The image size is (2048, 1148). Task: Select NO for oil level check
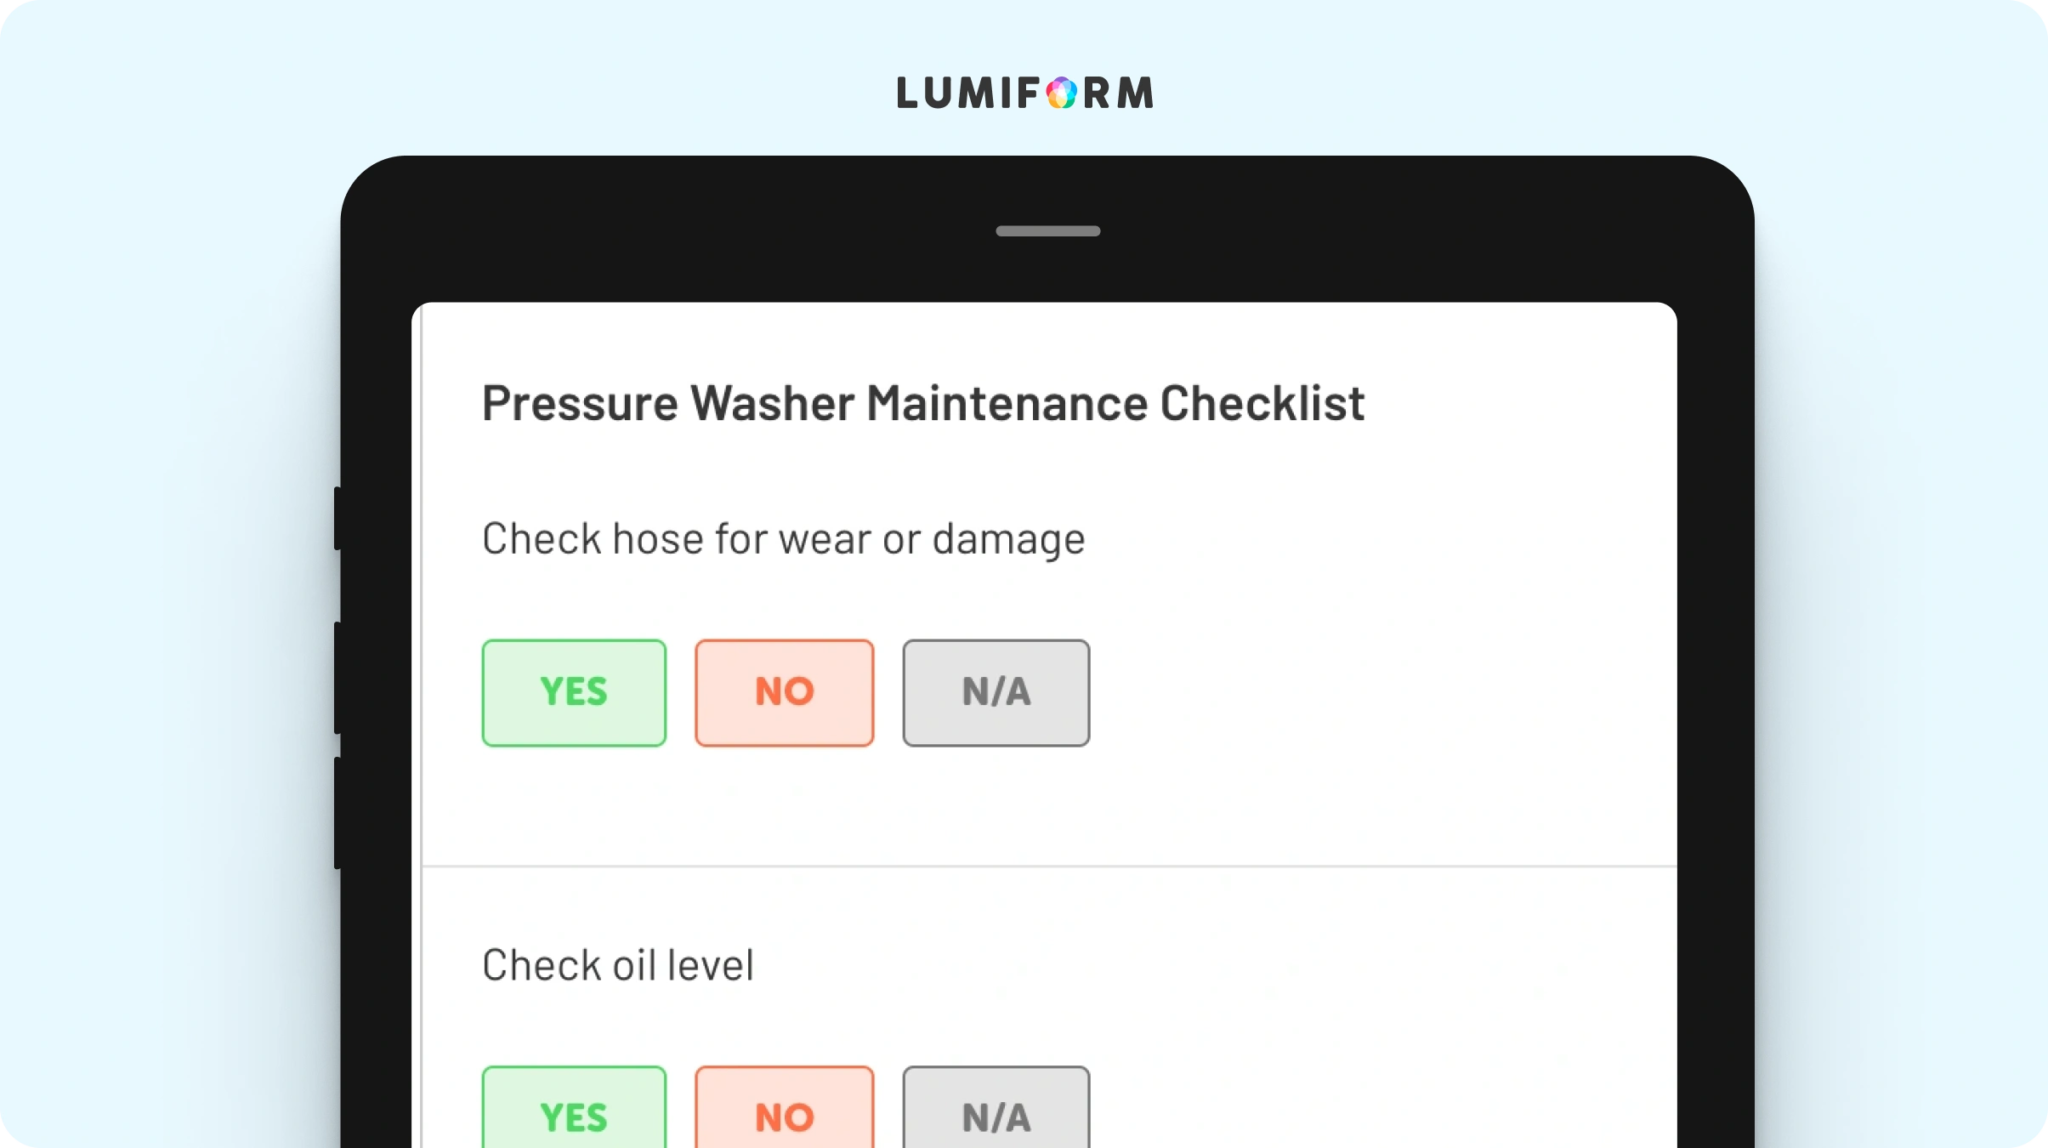tap(785, 1107)
